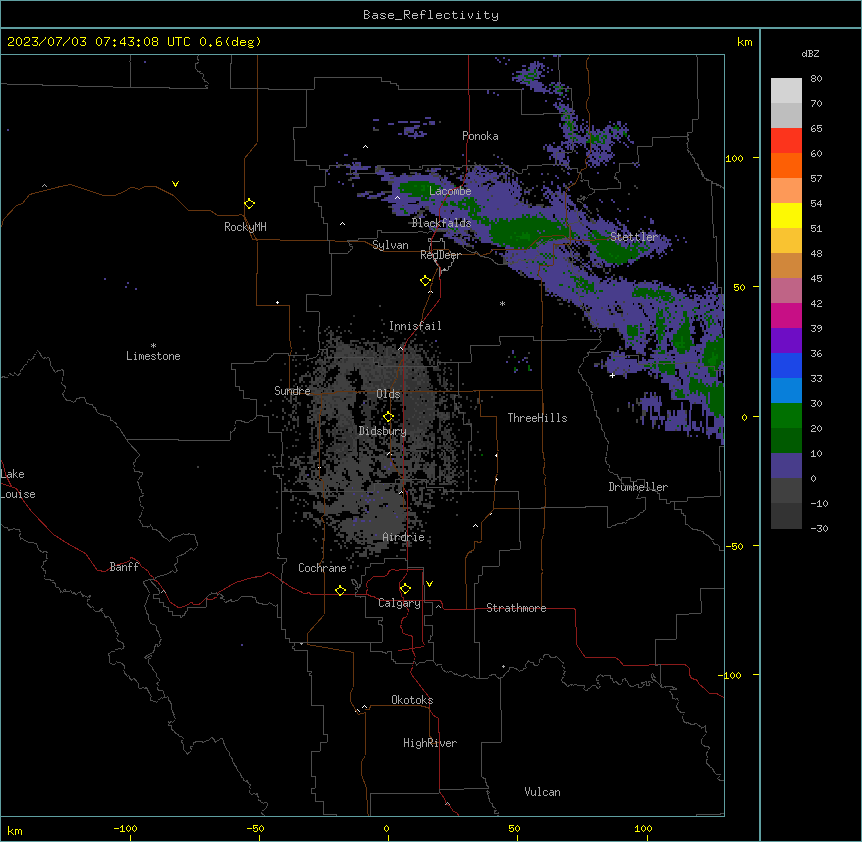
Task: Click the purple 0-10 dBZ color swatch
Action: click(786, 466)
